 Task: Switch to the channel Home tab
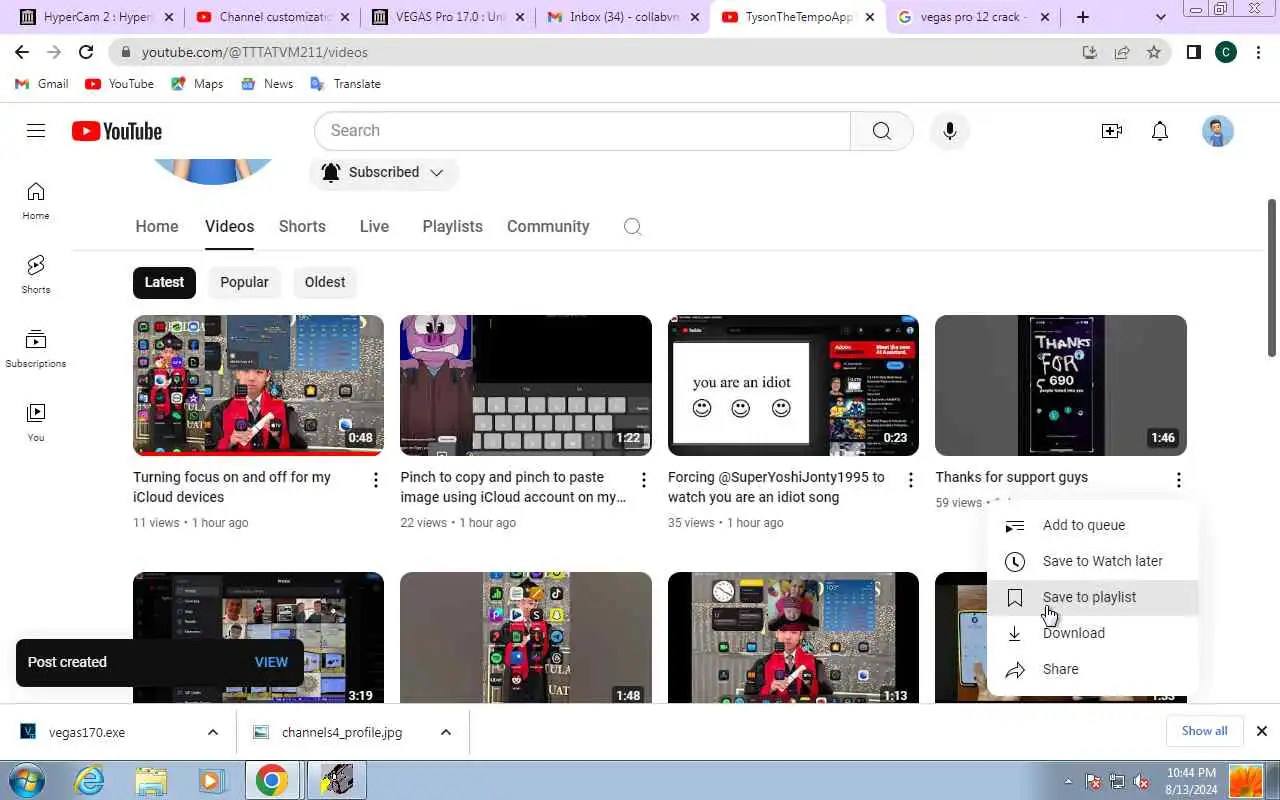click(157, 226)
